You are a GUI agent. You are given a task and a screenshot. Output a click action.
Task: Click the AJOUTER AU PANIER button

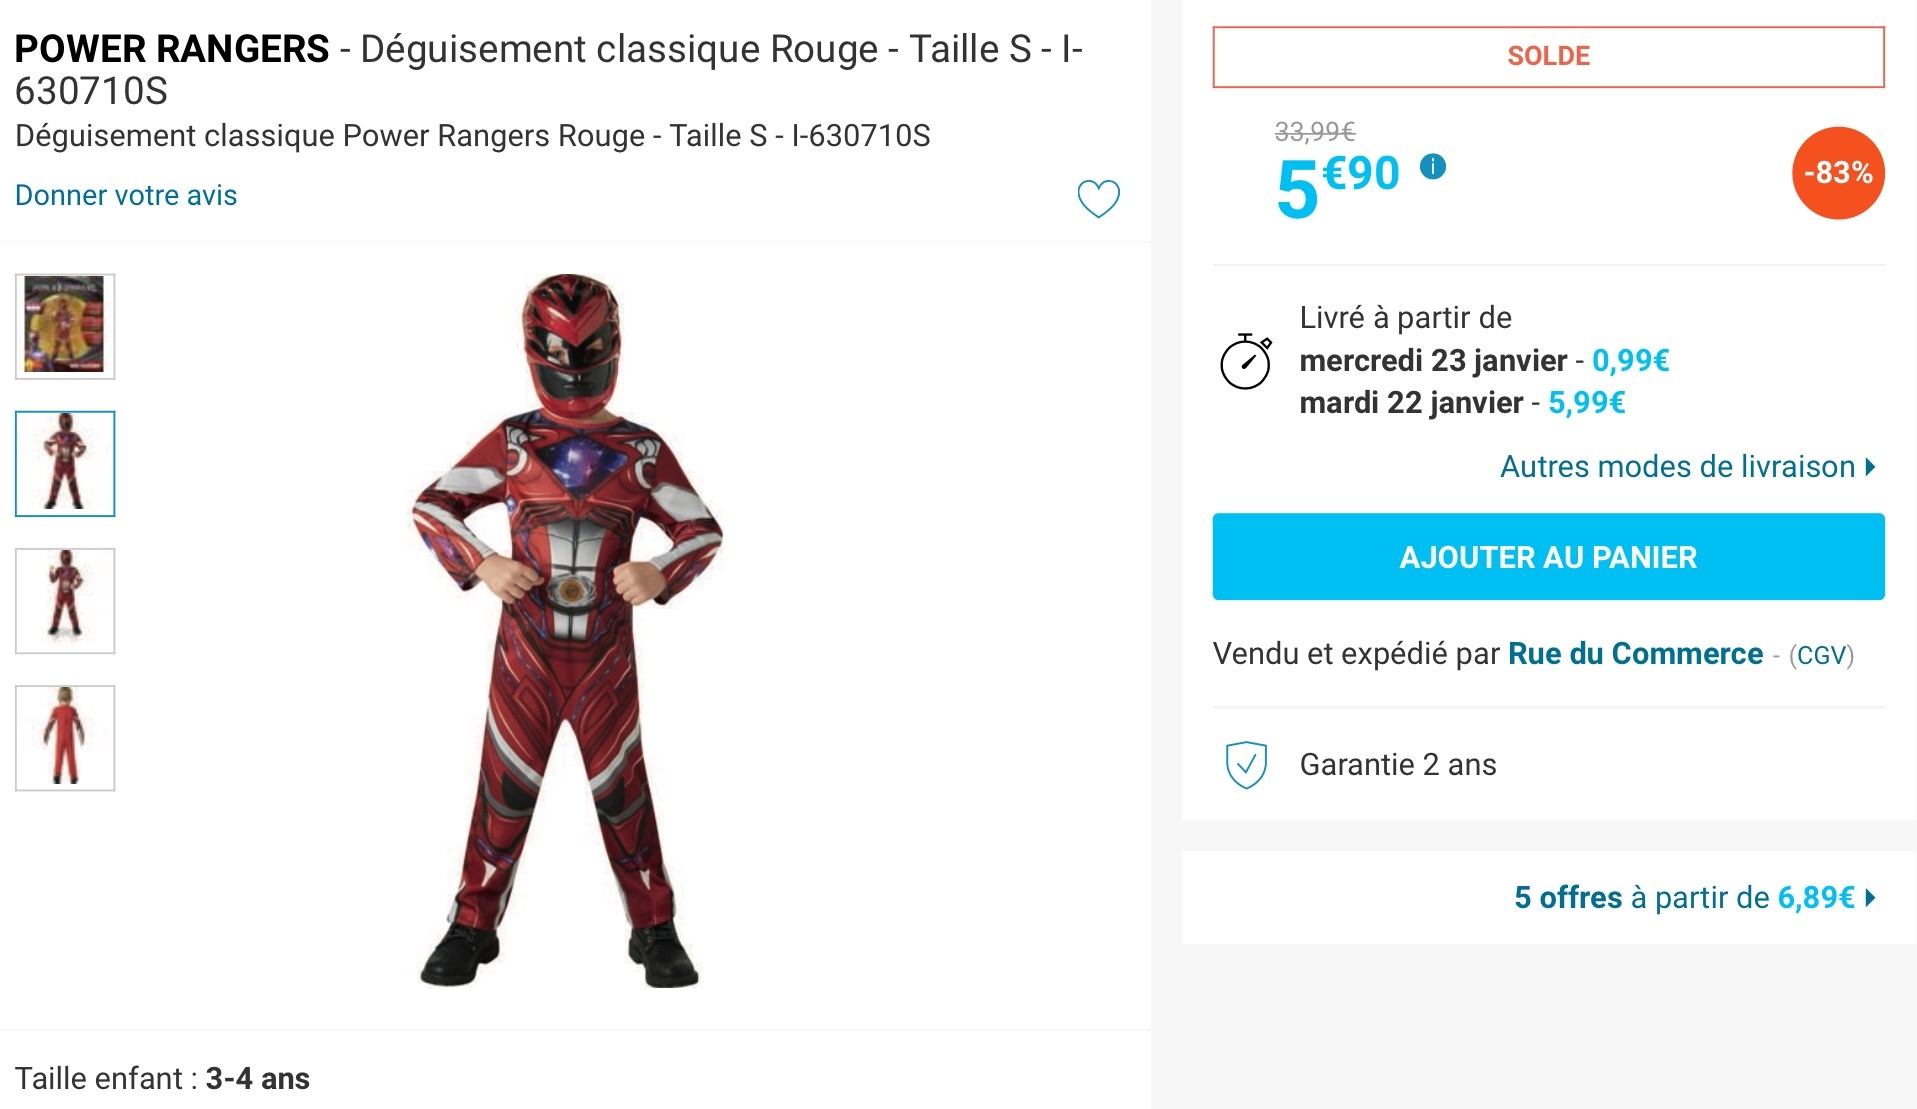[1548, 557]
